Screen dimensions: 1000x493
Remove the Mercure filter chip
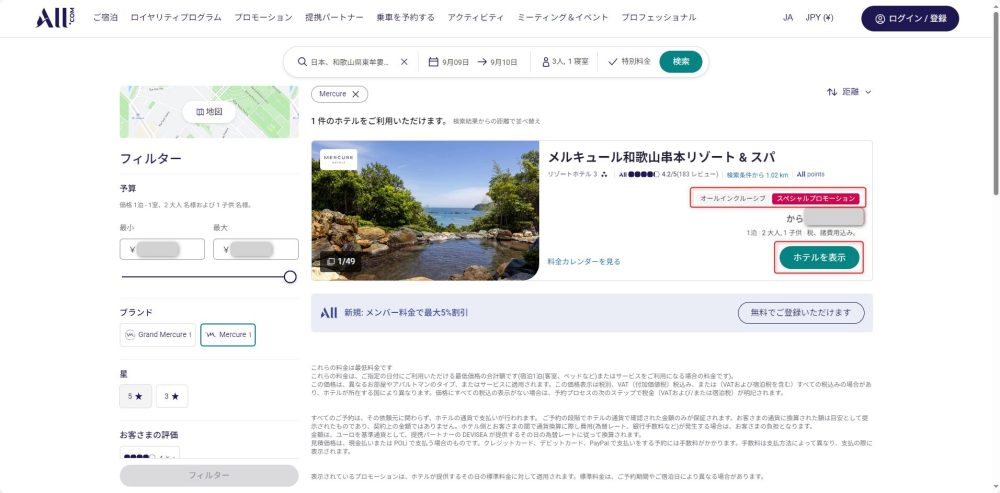356,94
